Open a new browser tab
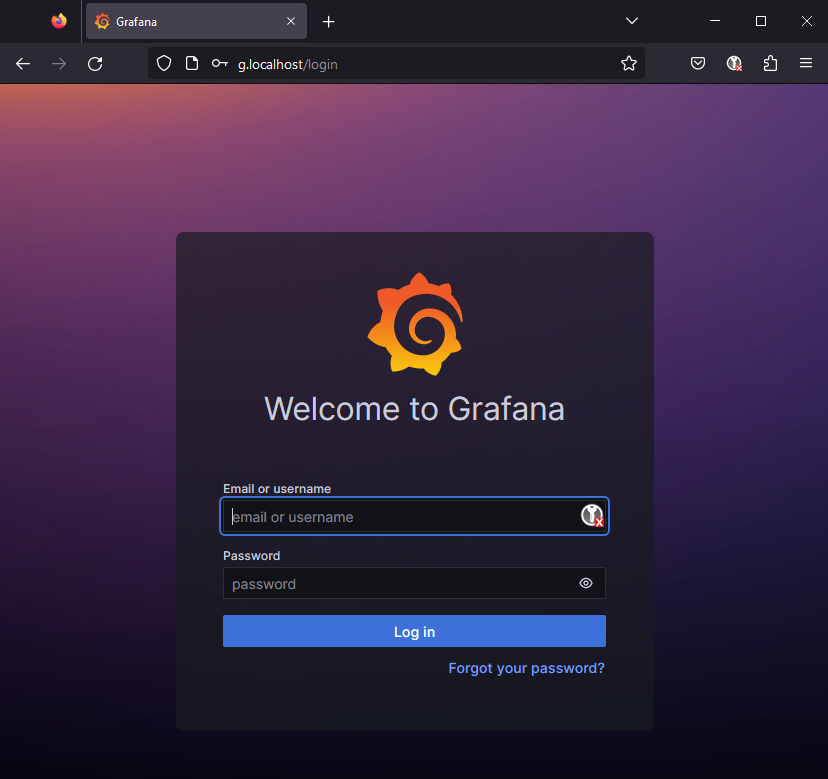 coord(328,22)
